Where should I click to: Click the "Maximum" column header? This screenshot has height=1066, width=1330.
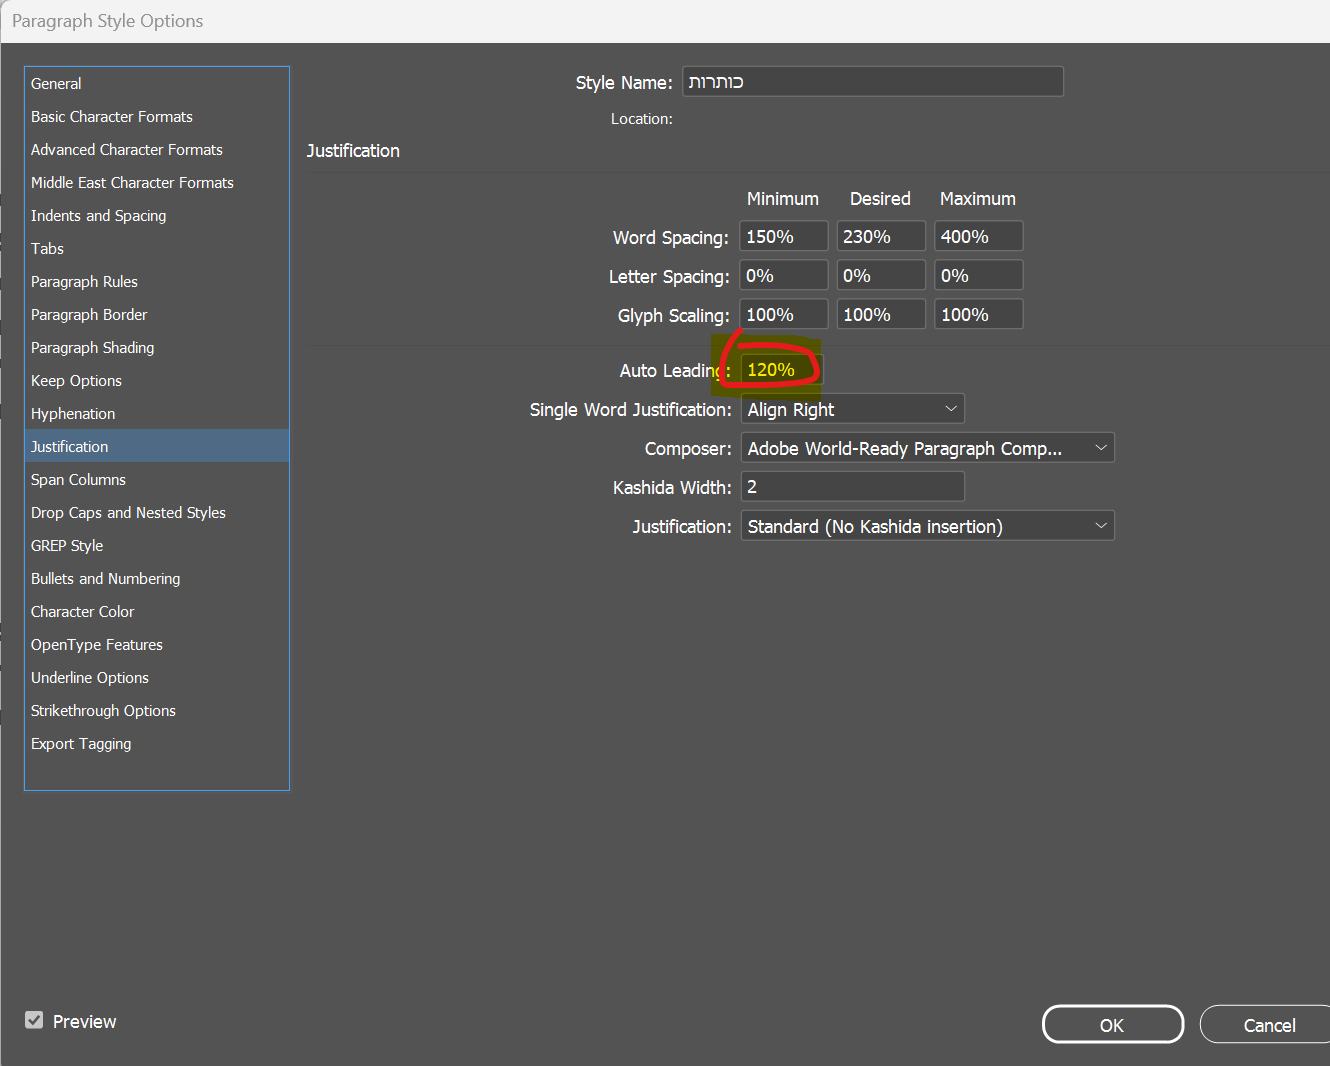978,199
